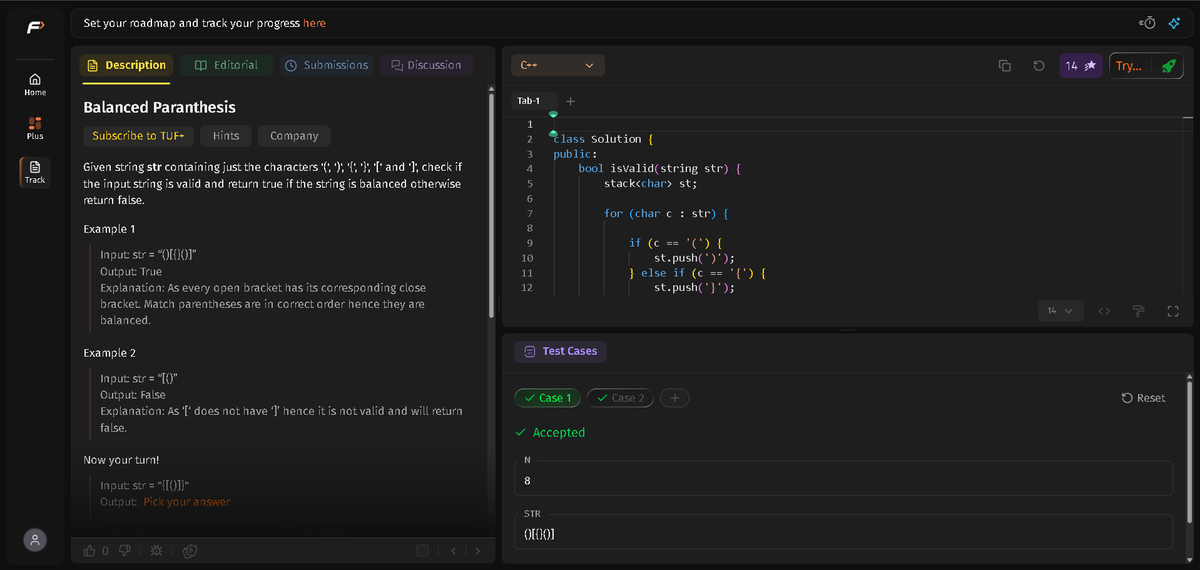1200x570 pixels.
Task: Click the stopwatch timer icon
Action: (1148, 23)
